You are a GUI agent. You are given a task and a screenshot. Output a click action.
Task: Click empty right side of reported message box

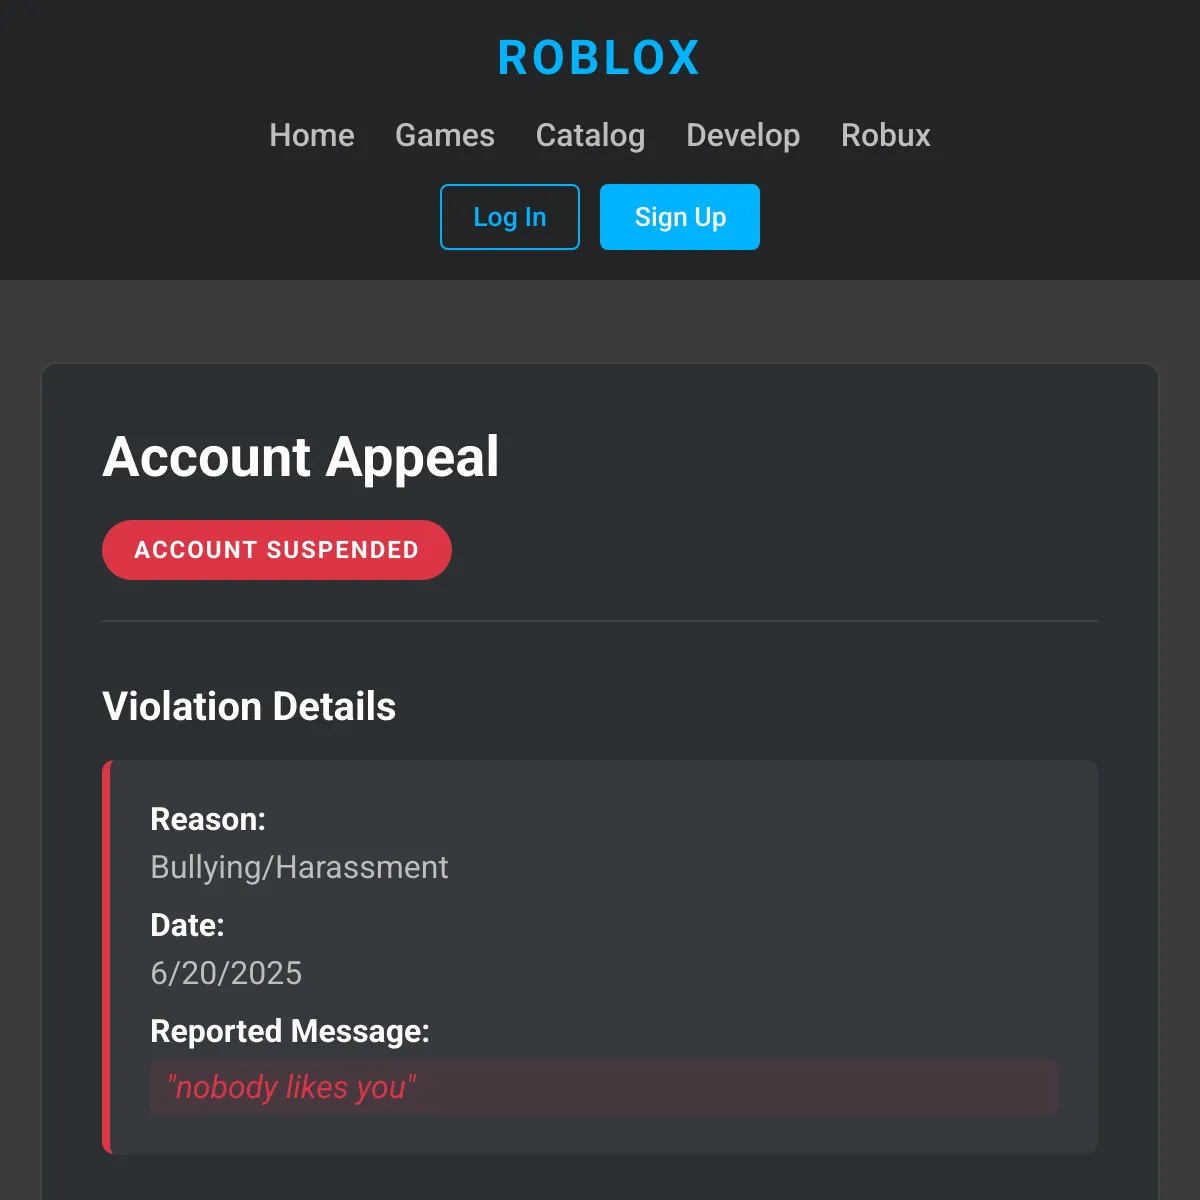click(850, 1087)
